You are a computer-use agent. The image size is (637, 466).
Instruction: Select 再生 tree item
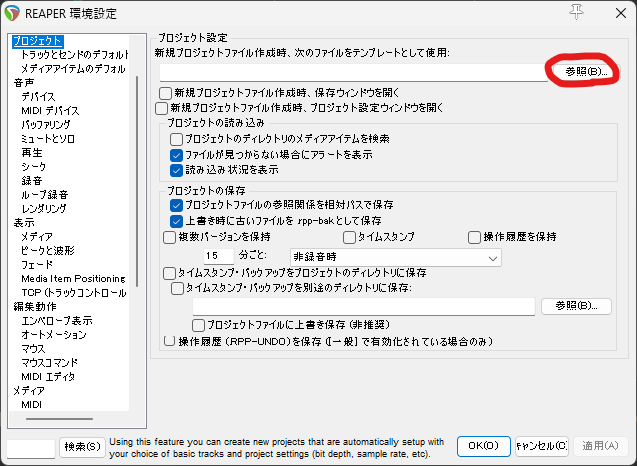(32, 153)
